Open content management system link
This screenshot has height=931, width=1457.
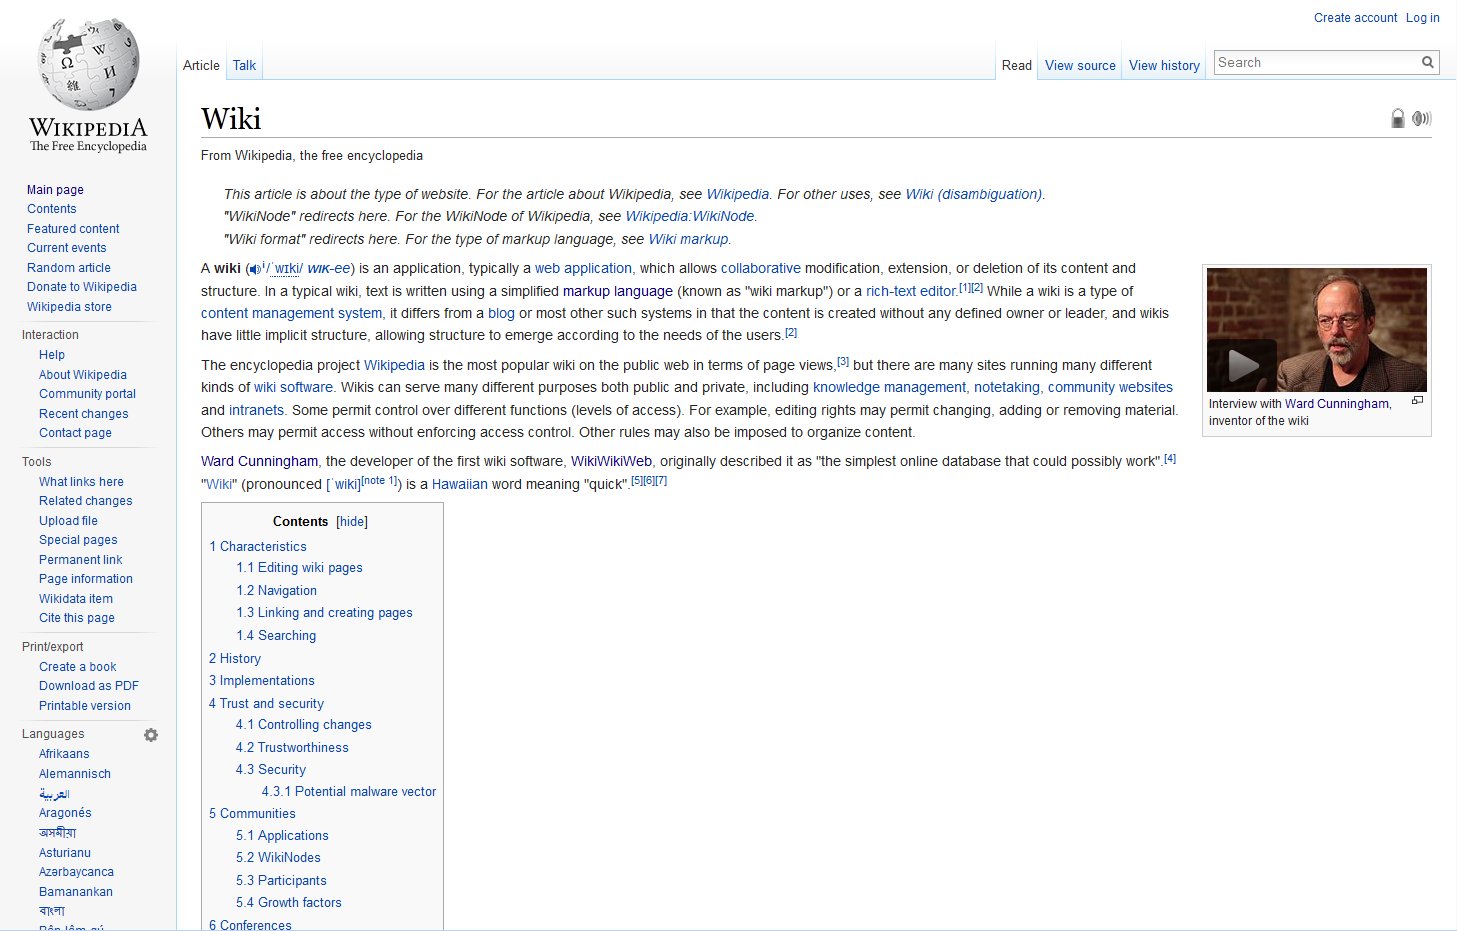click(291, 314)
